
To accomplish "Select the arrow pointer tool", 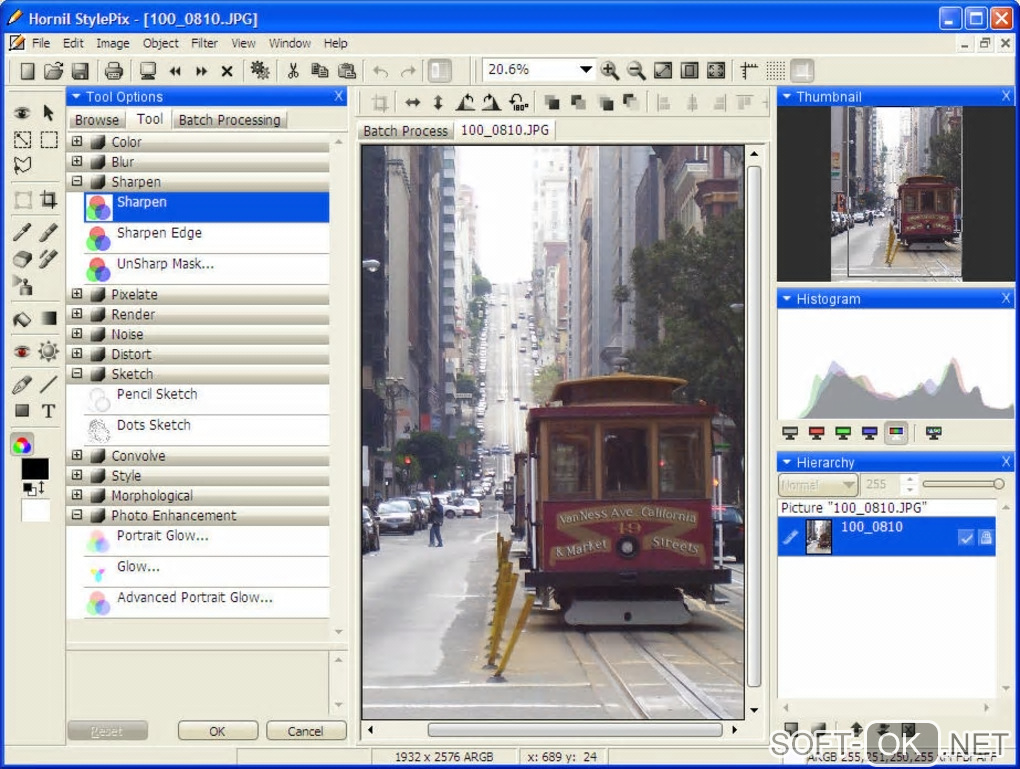I will pyautogui.click(x=48, y=113).
